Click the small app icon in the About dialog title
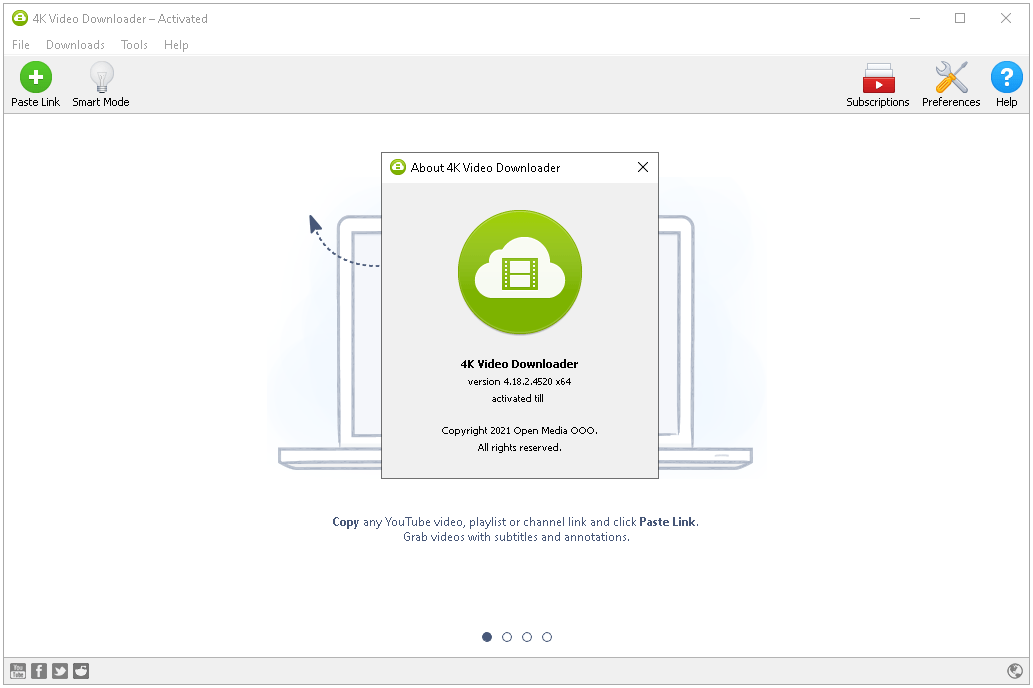Image resolution: width=1033 pixels, height=688 pixels. [x=398, y=167]
